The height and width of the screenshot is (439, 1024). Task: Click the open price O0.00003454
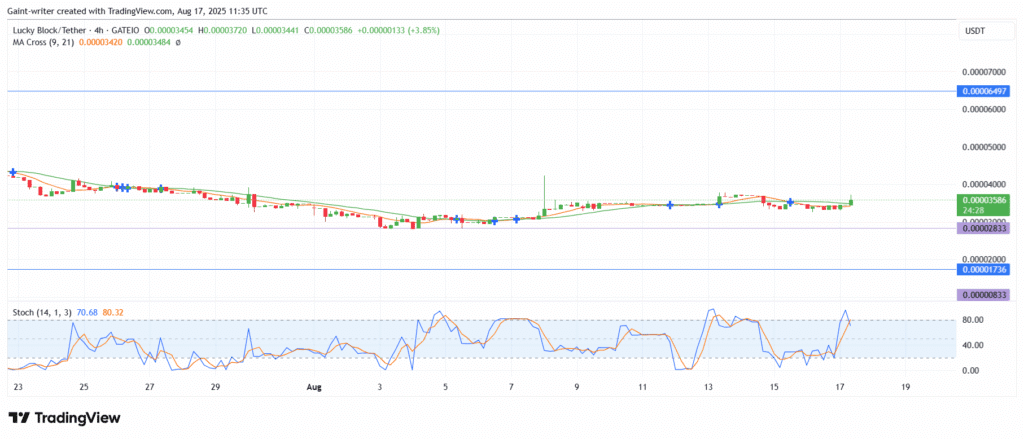[170, 31]
